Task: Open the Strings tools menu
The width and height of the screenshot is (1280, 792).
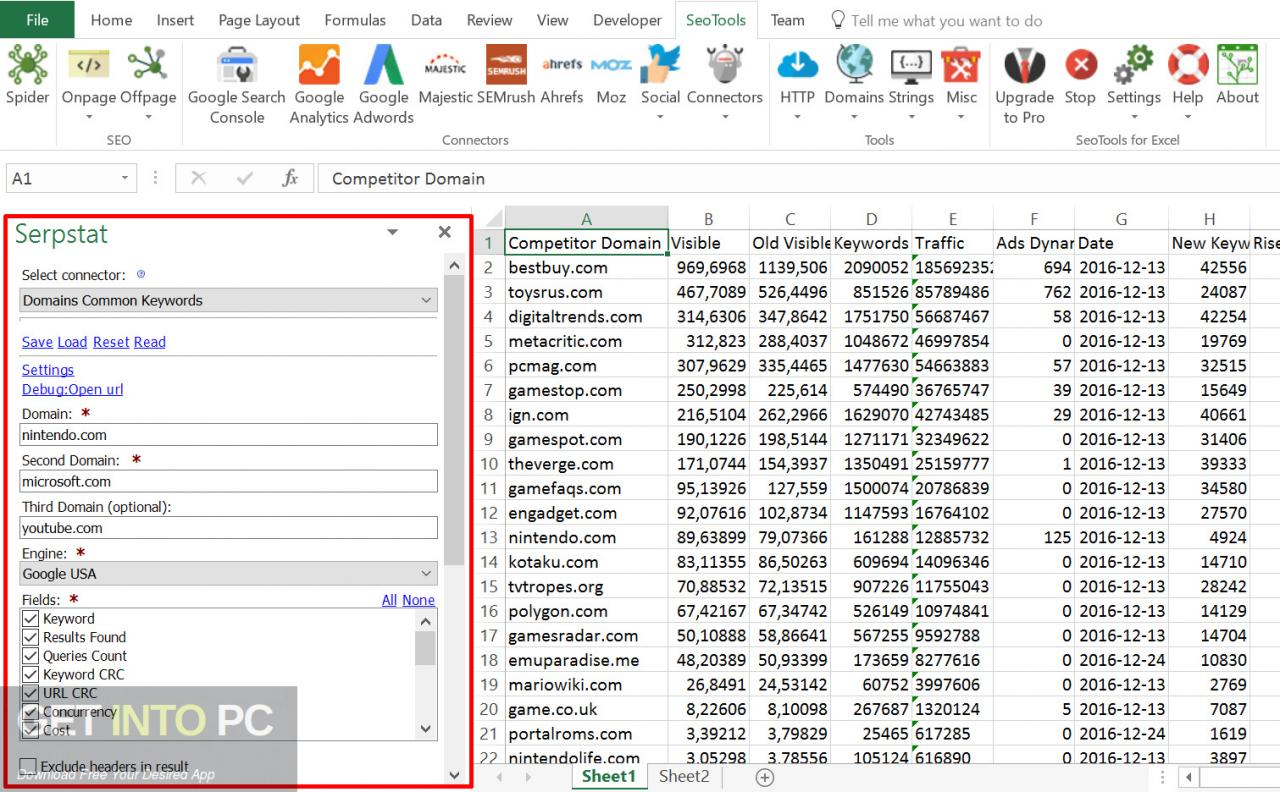Action: (x=910, y=83)
